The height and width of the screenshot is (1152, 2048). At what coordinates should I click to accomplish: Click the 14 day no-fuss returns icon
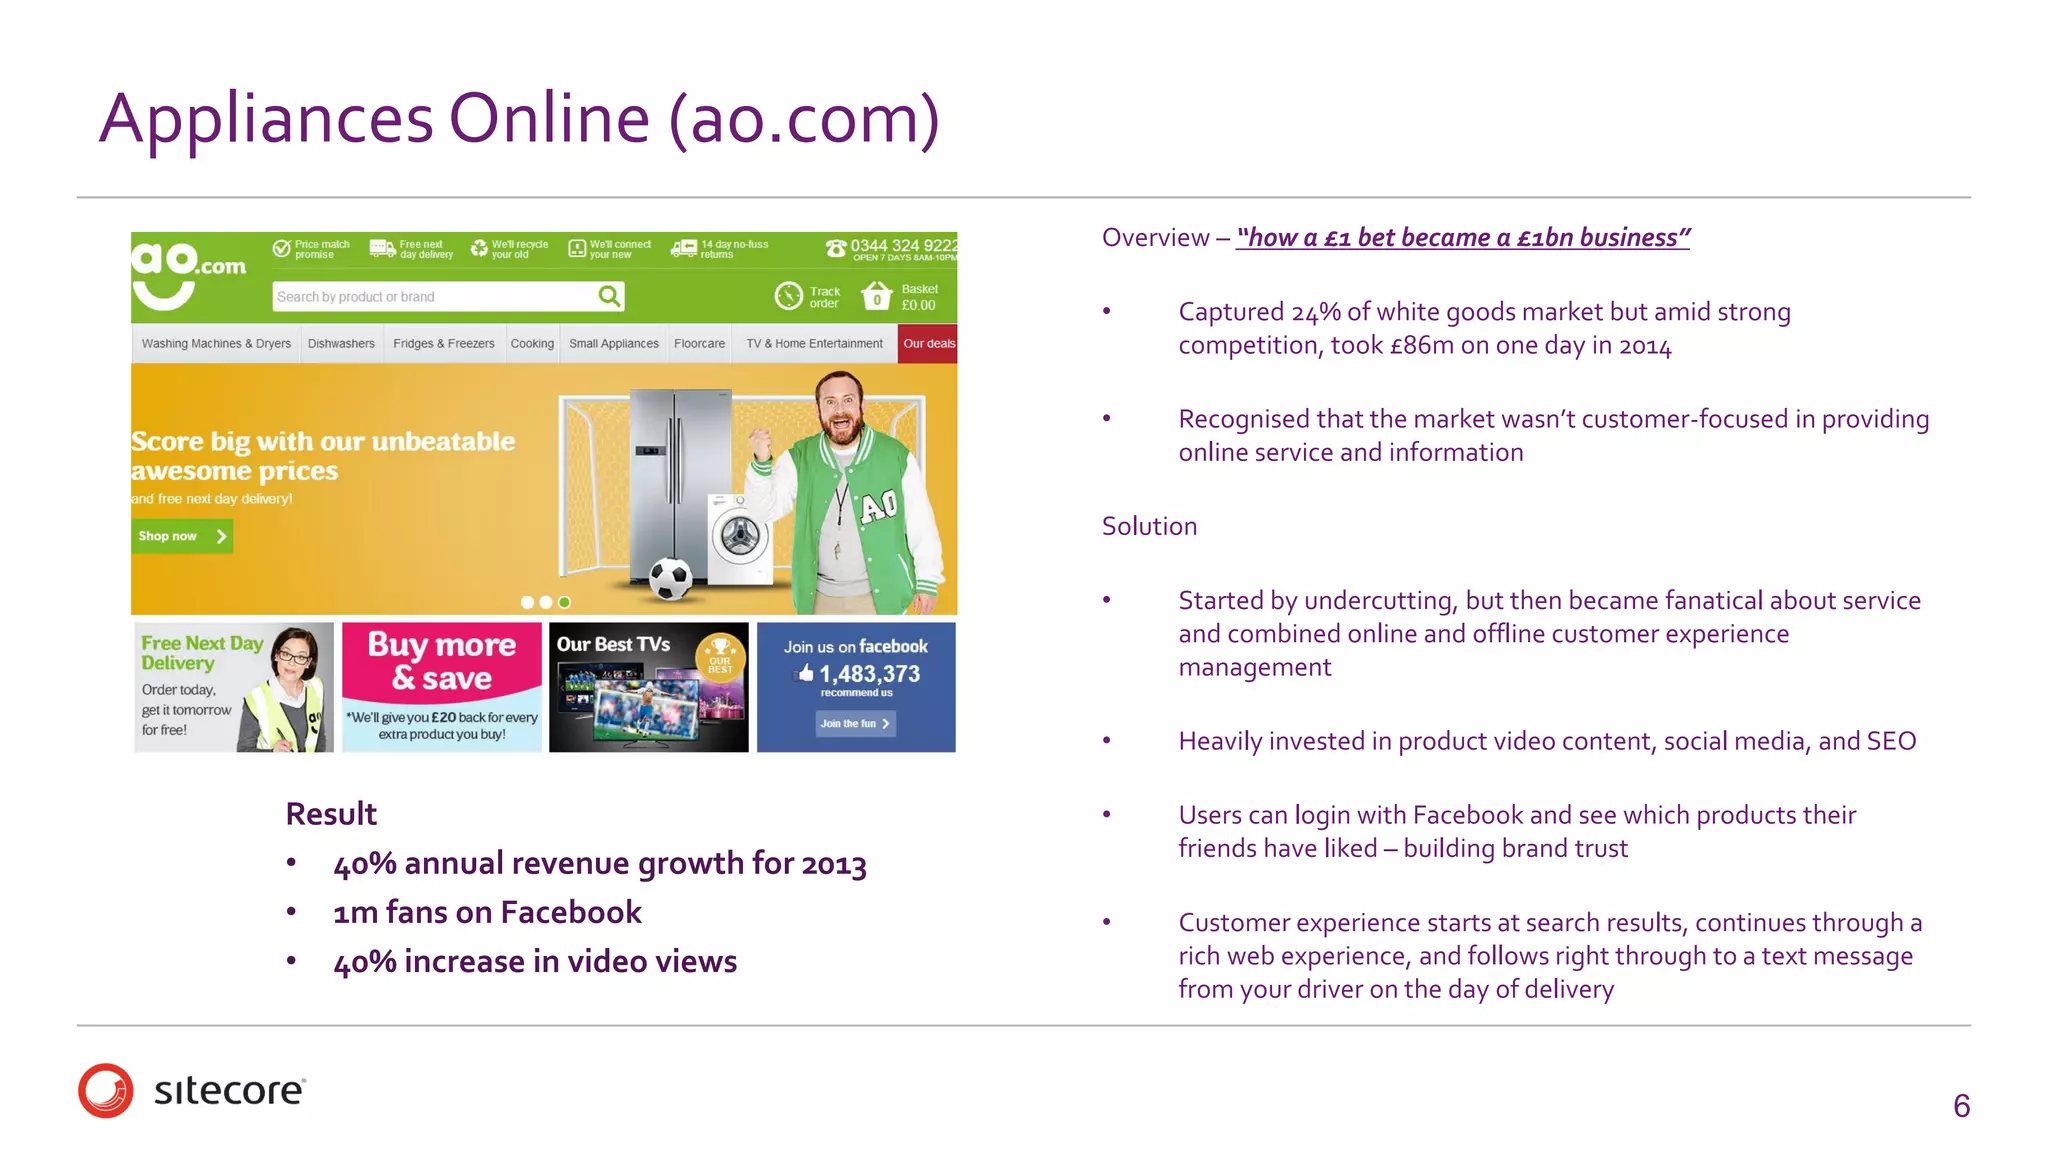[684, 248]
